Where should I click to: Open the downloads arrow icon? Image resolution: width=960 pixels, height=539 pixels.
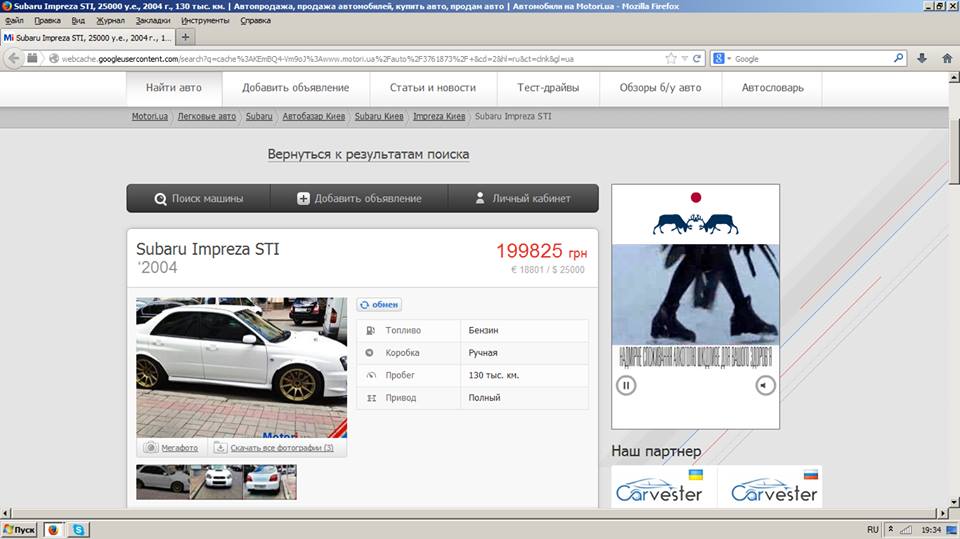point(921,58)
